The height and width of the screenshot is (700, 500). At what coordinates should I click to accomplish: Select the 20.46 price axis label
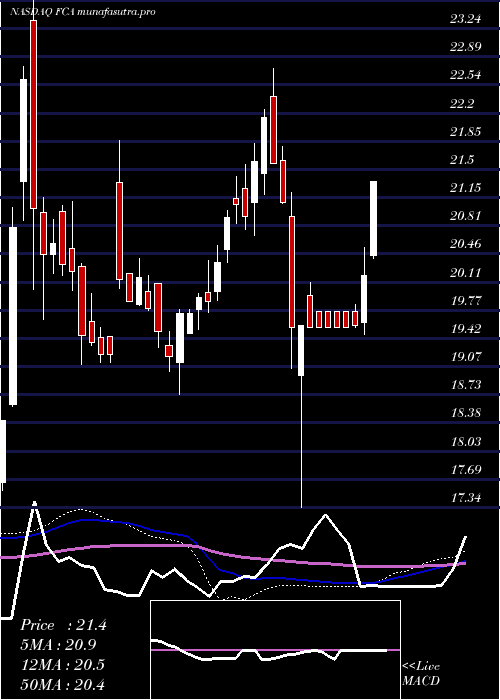point(466,244)
